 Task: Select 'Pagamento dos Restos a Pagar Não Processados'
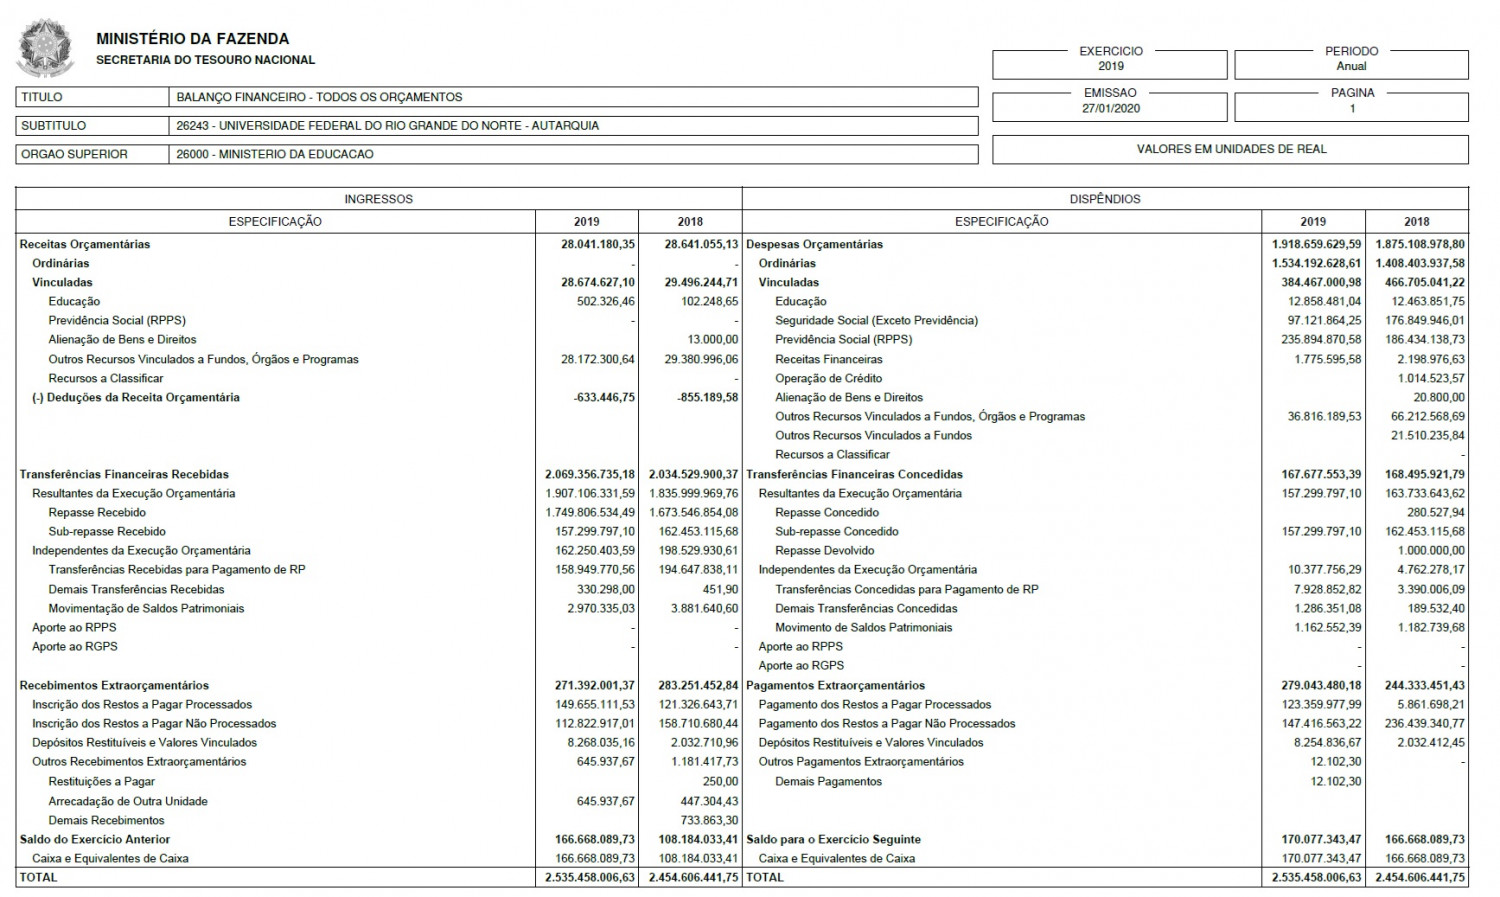click(887, 724)
